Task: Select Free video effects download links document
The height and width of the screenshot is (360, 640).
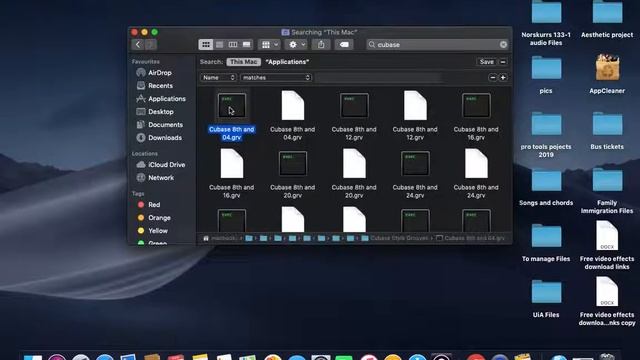Action: [607, 236]
